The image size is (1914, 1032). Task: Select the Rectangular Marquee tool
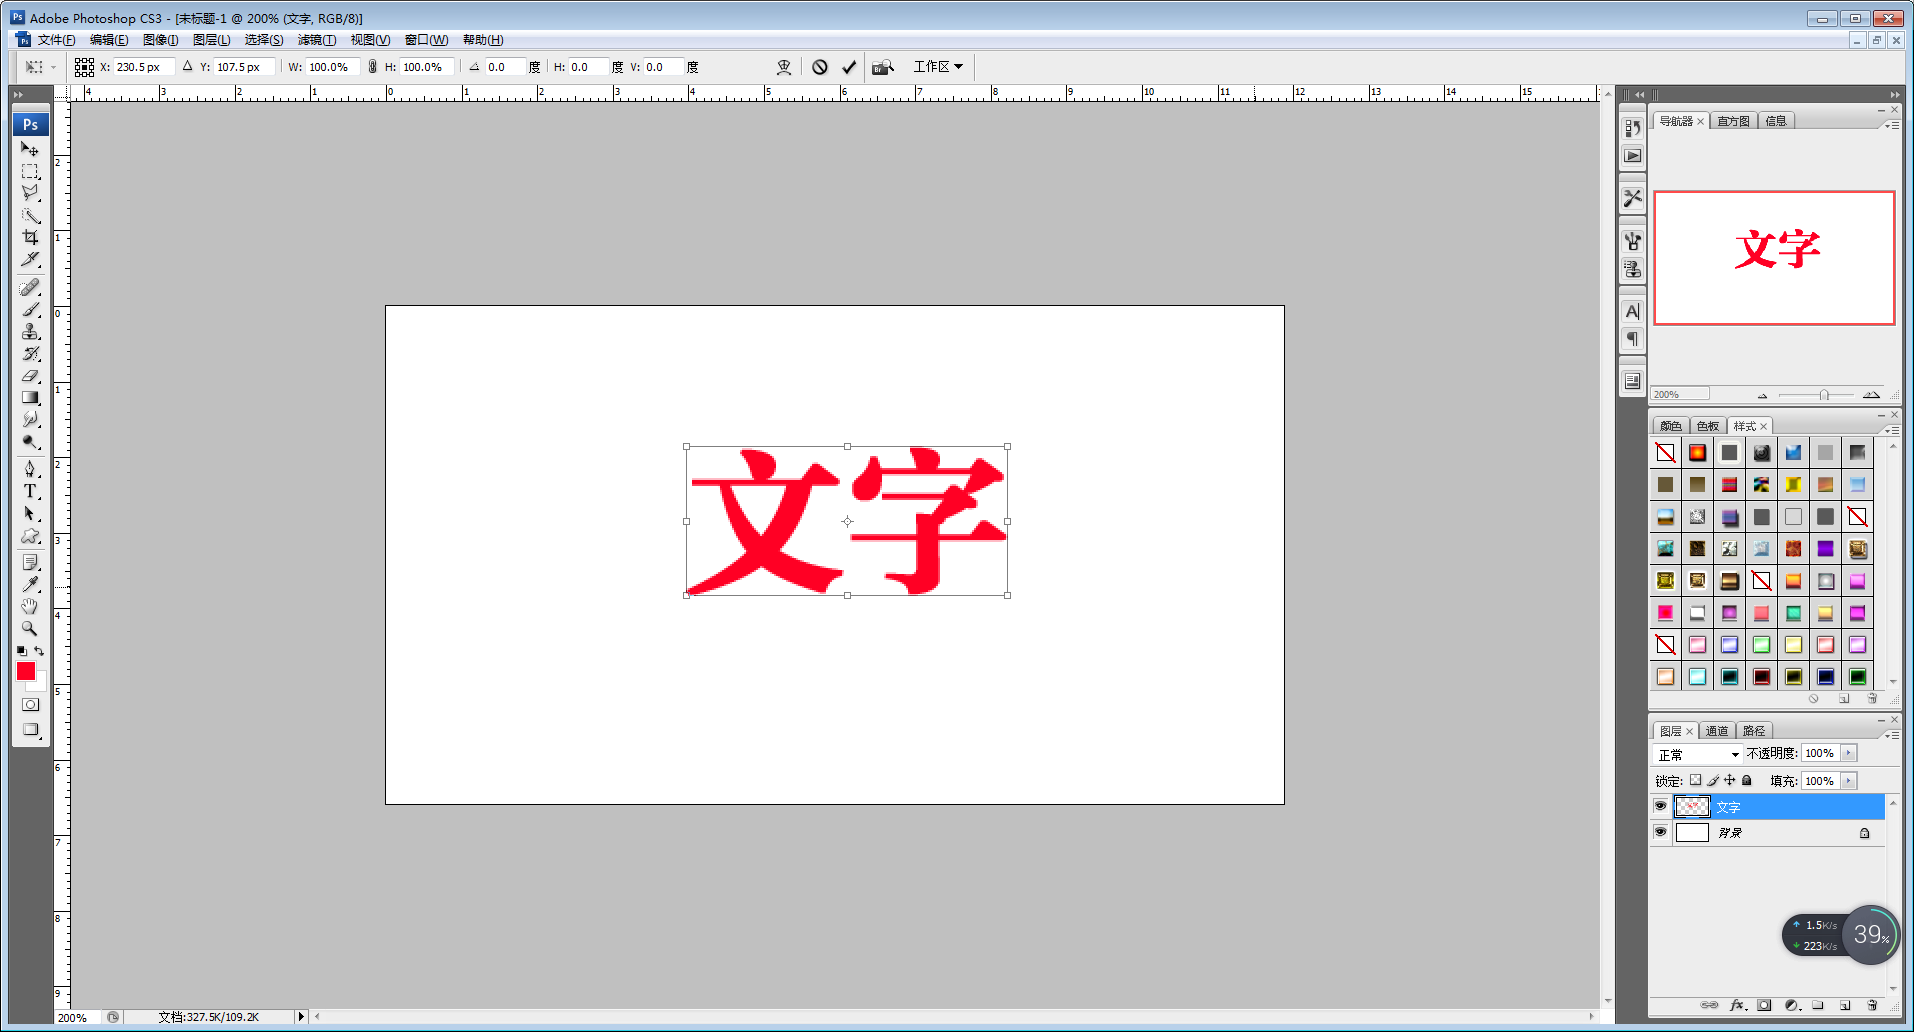30,171
